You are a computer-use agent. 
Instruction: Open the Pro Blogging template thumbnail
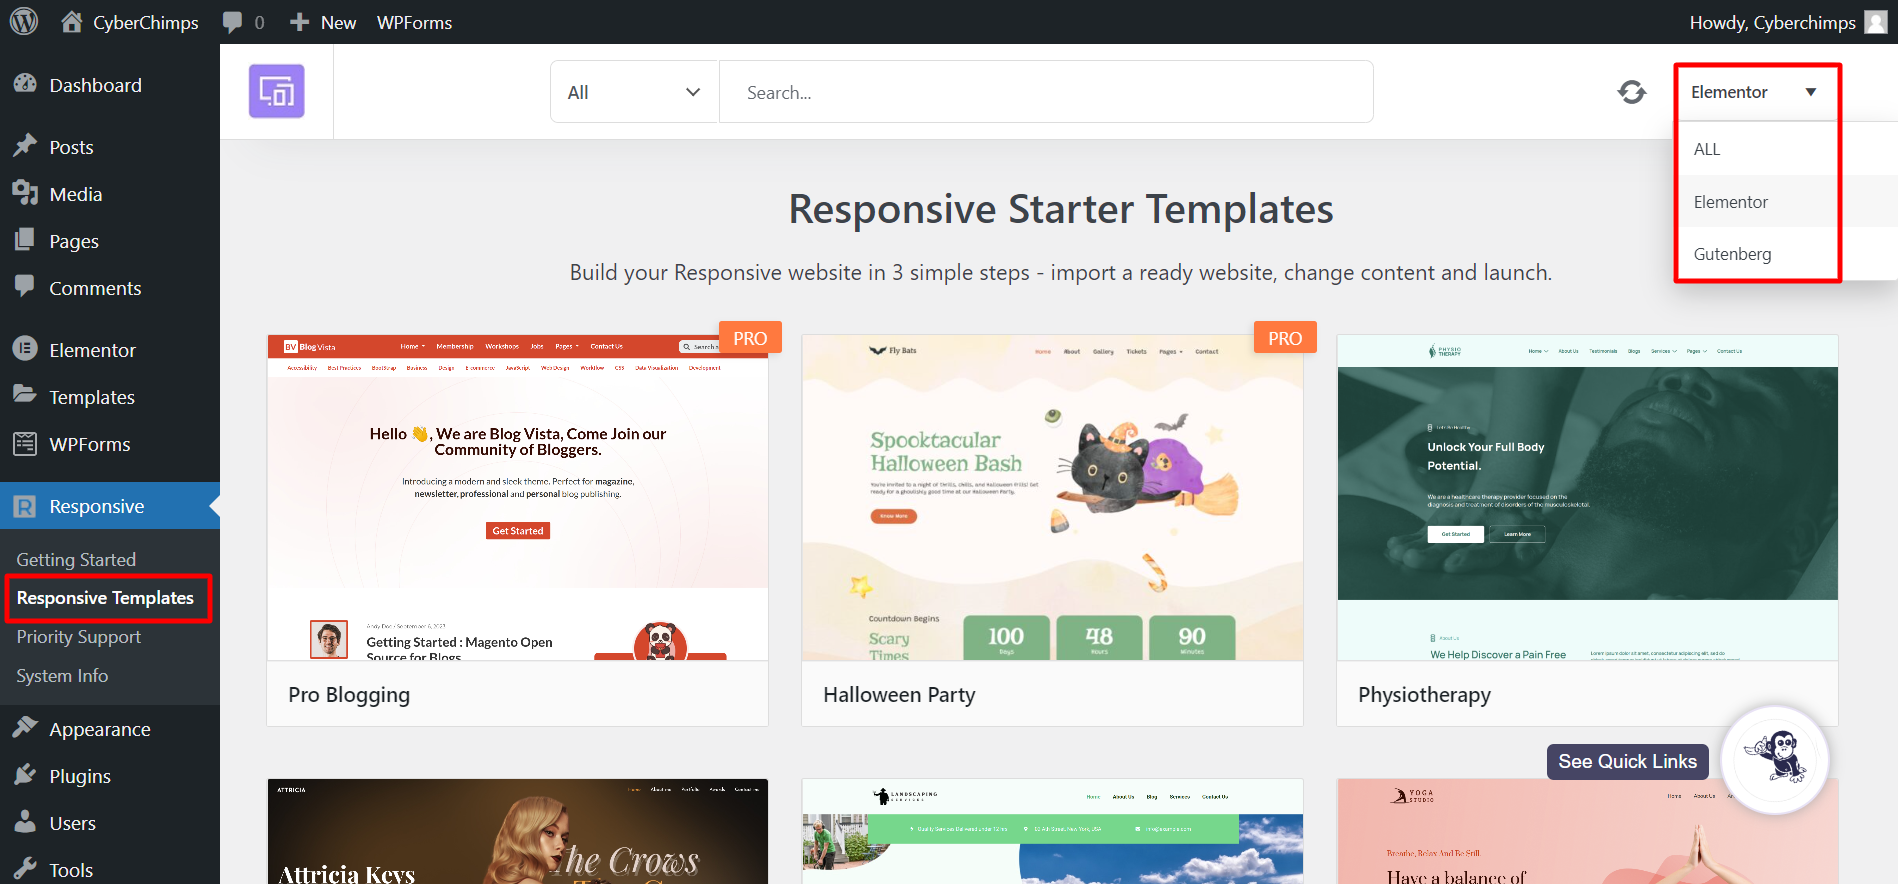point(518,498)
